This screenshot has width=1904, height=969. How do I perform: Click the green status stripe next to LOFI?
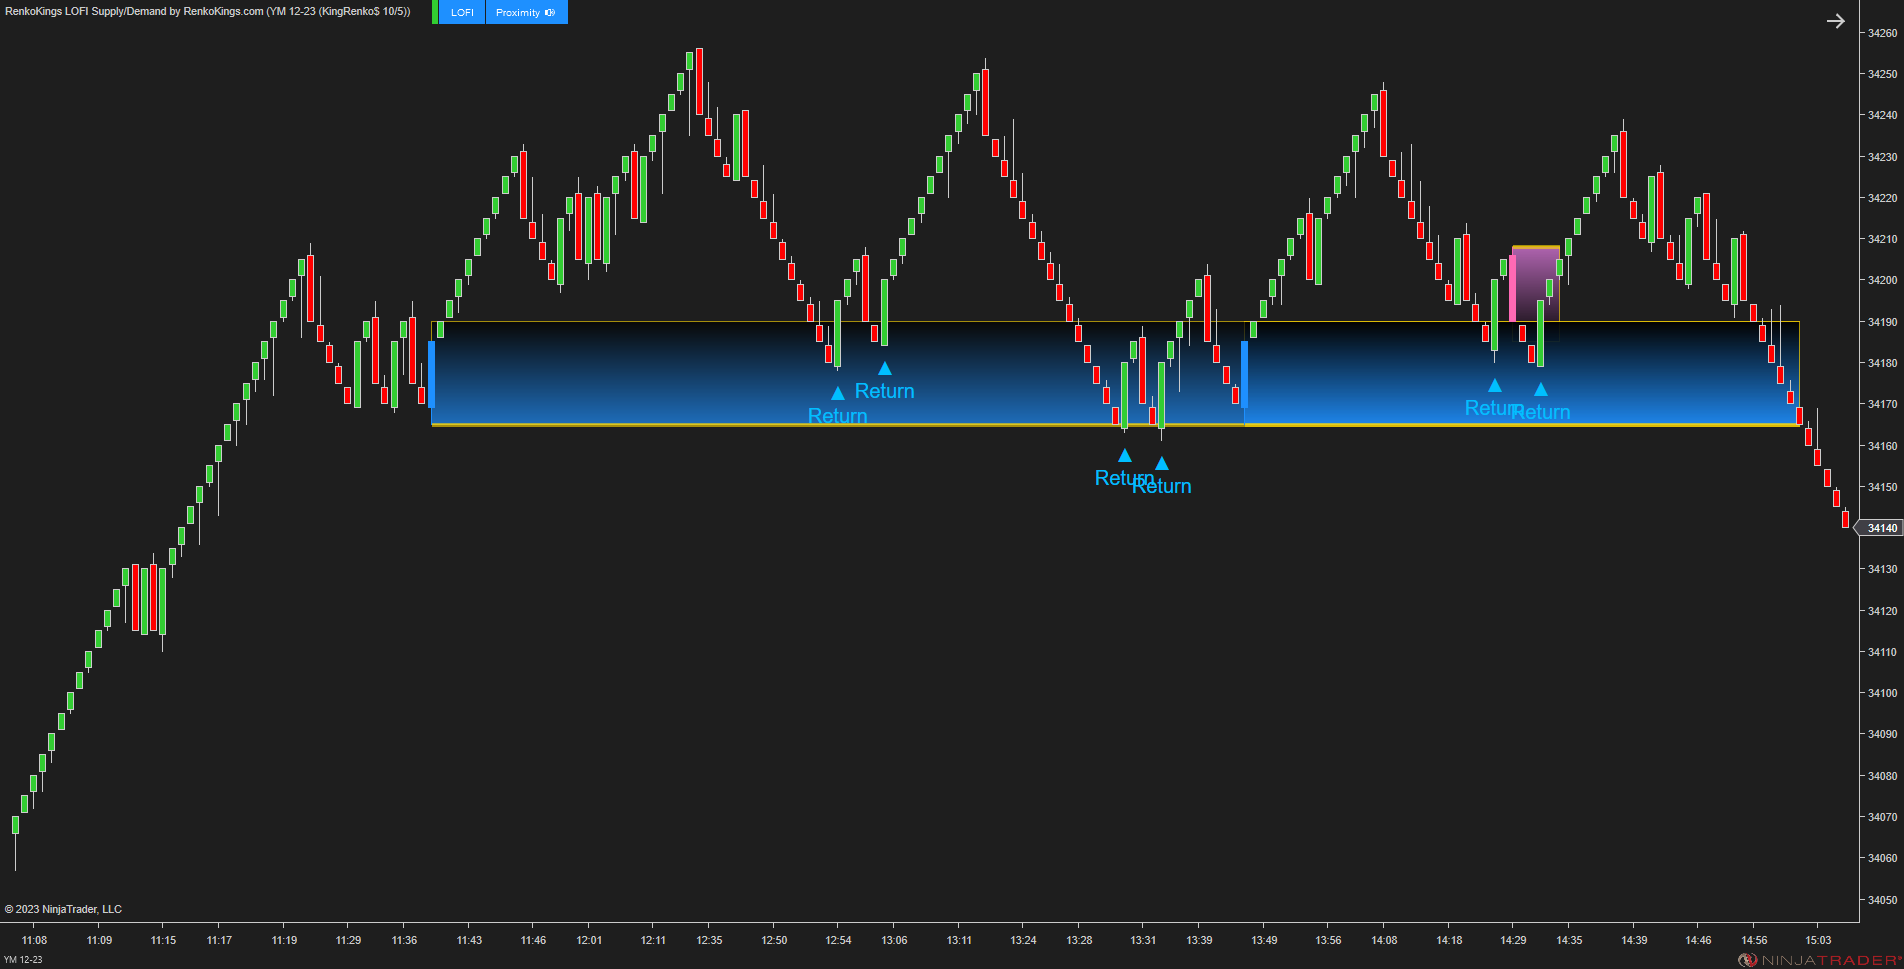pyautogui.click(x=434, y=12)
